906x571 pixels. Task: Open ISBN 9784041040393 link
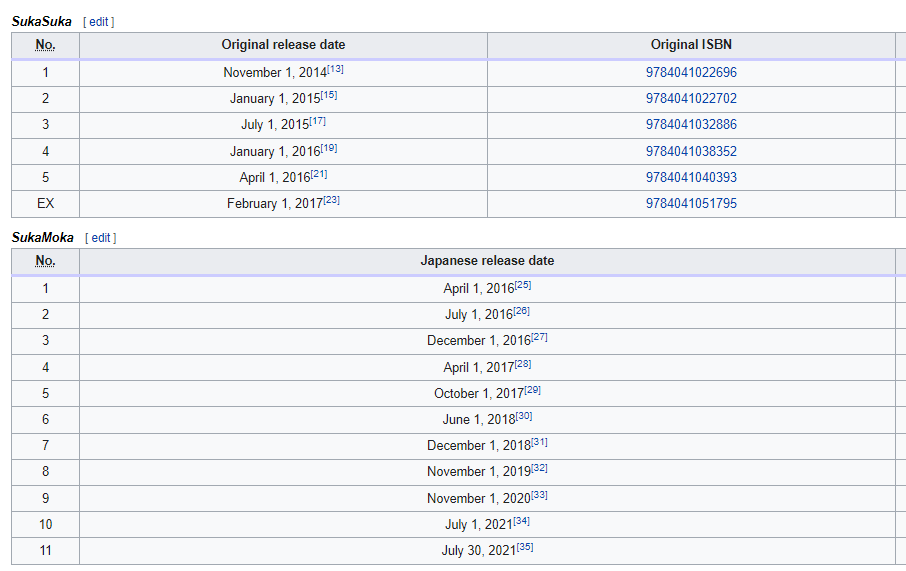click(691, 177)
